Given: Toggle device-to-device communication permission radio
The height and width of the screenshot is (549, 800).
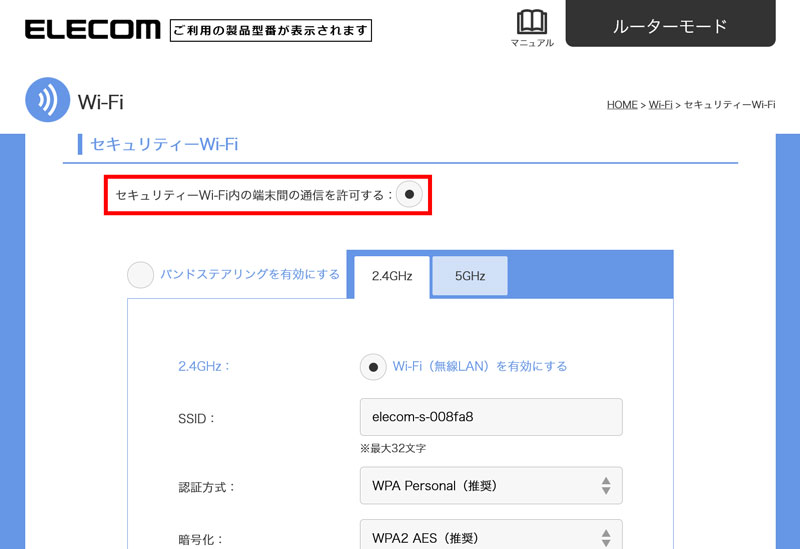Looking at the screenshot, I should [409, 194].
